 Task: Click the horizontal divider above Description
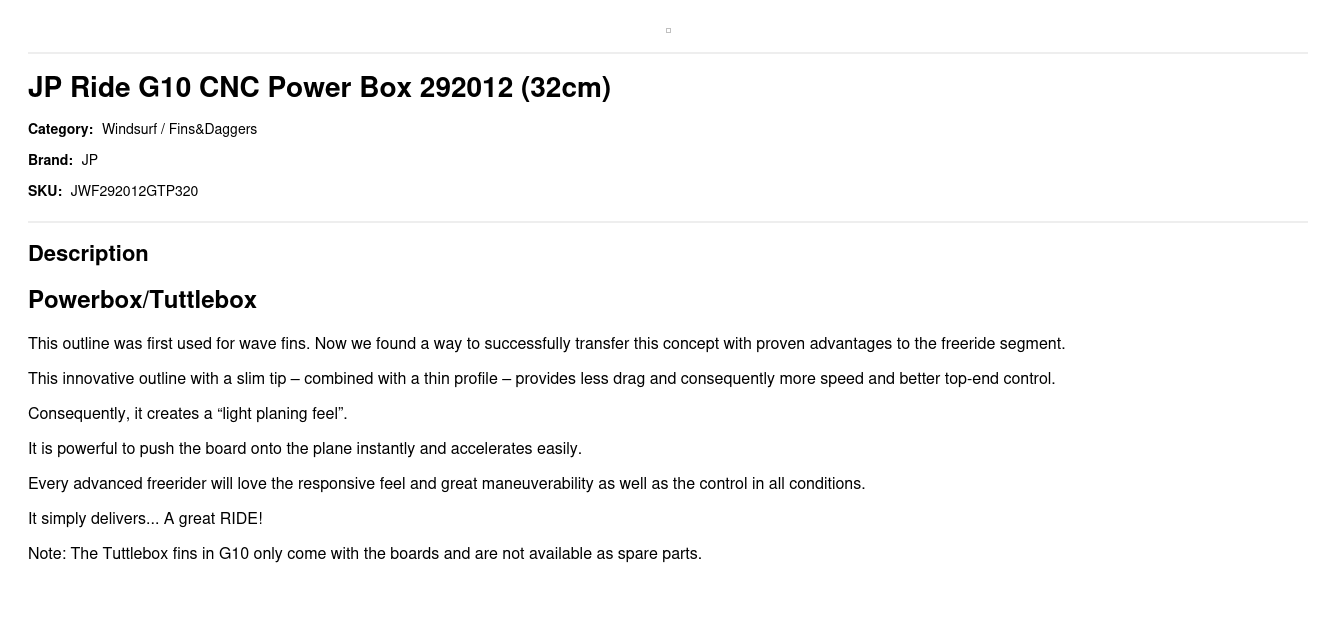point(668,222)
